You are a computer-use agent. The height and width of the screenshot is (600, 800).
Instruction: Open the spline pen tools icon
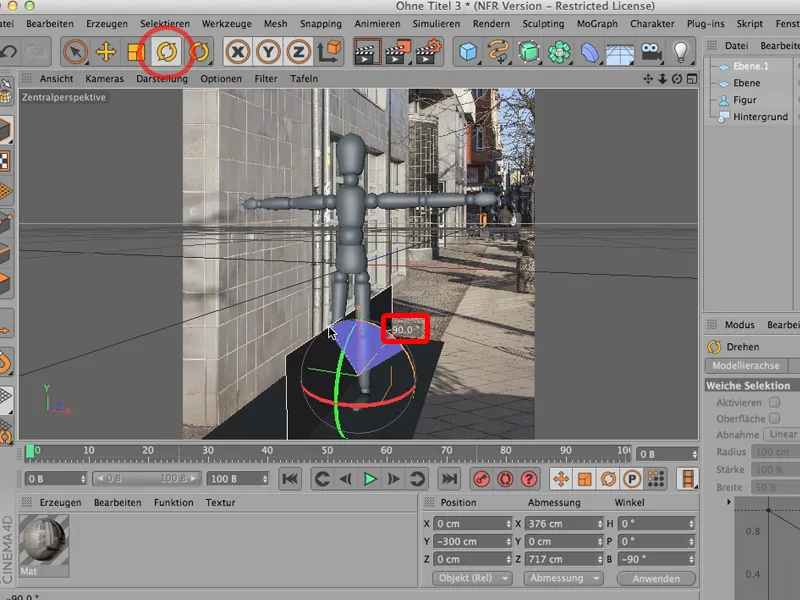pos(498,52)
